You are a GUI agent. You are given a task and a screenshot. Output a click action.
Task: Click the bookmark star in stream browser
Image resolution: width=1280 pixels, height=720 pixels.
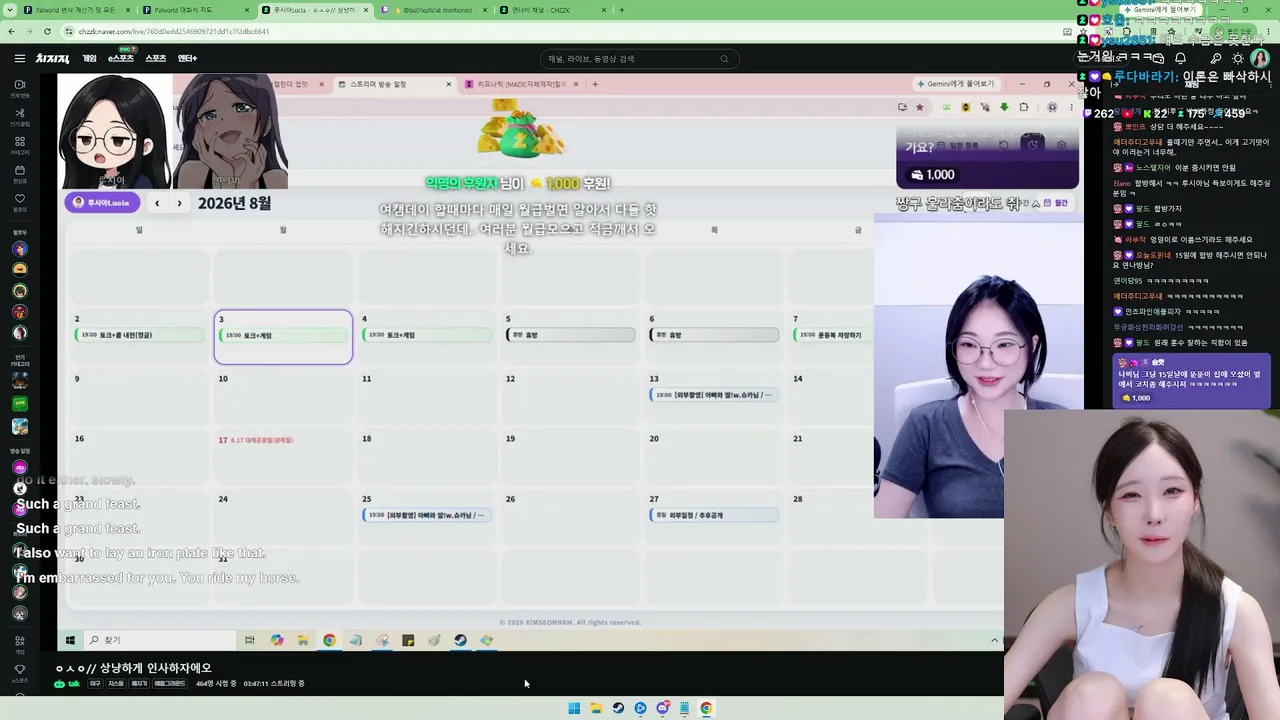click(920, 107)
